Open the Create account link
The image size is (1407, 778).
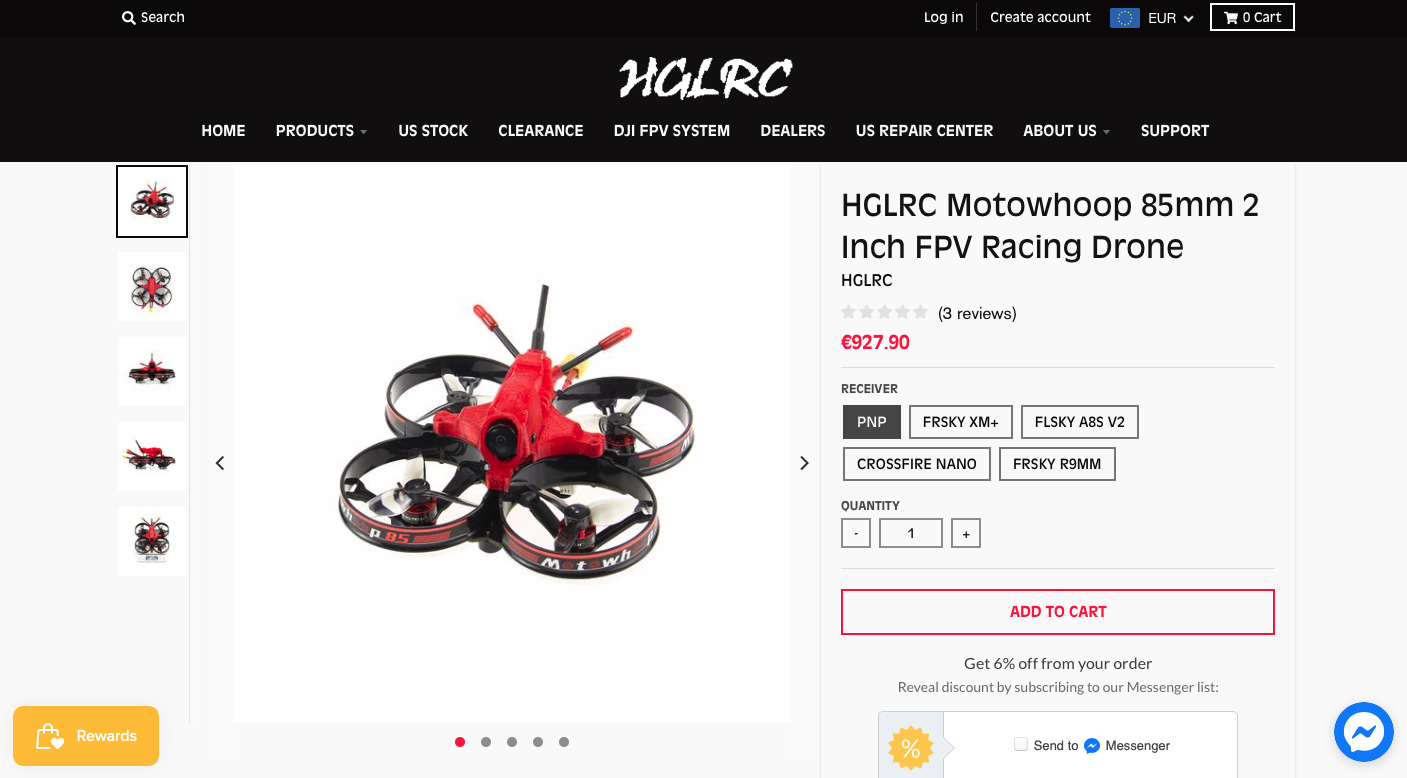point(1040,17)
